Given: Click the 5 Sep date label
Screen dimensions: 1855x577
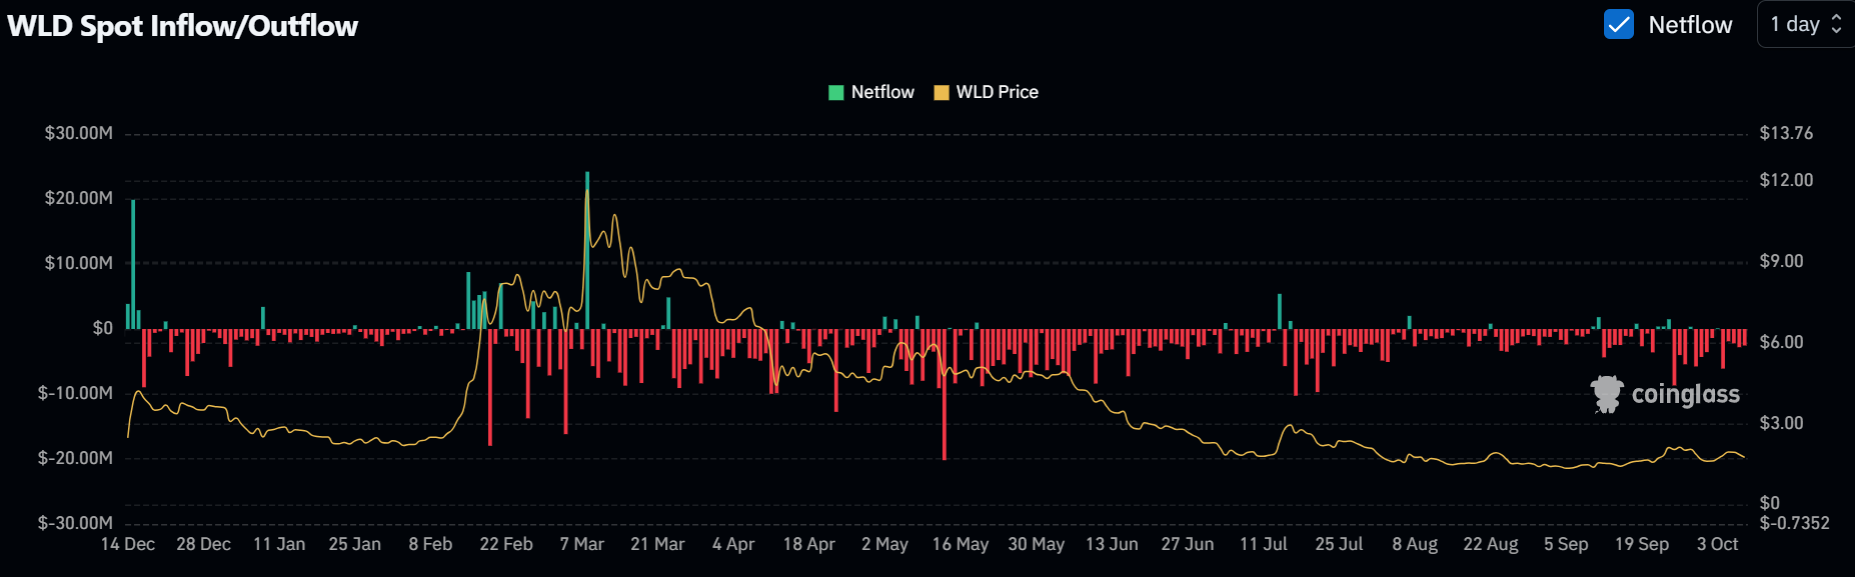Looking at the screenshot, I should point(1566,544).
